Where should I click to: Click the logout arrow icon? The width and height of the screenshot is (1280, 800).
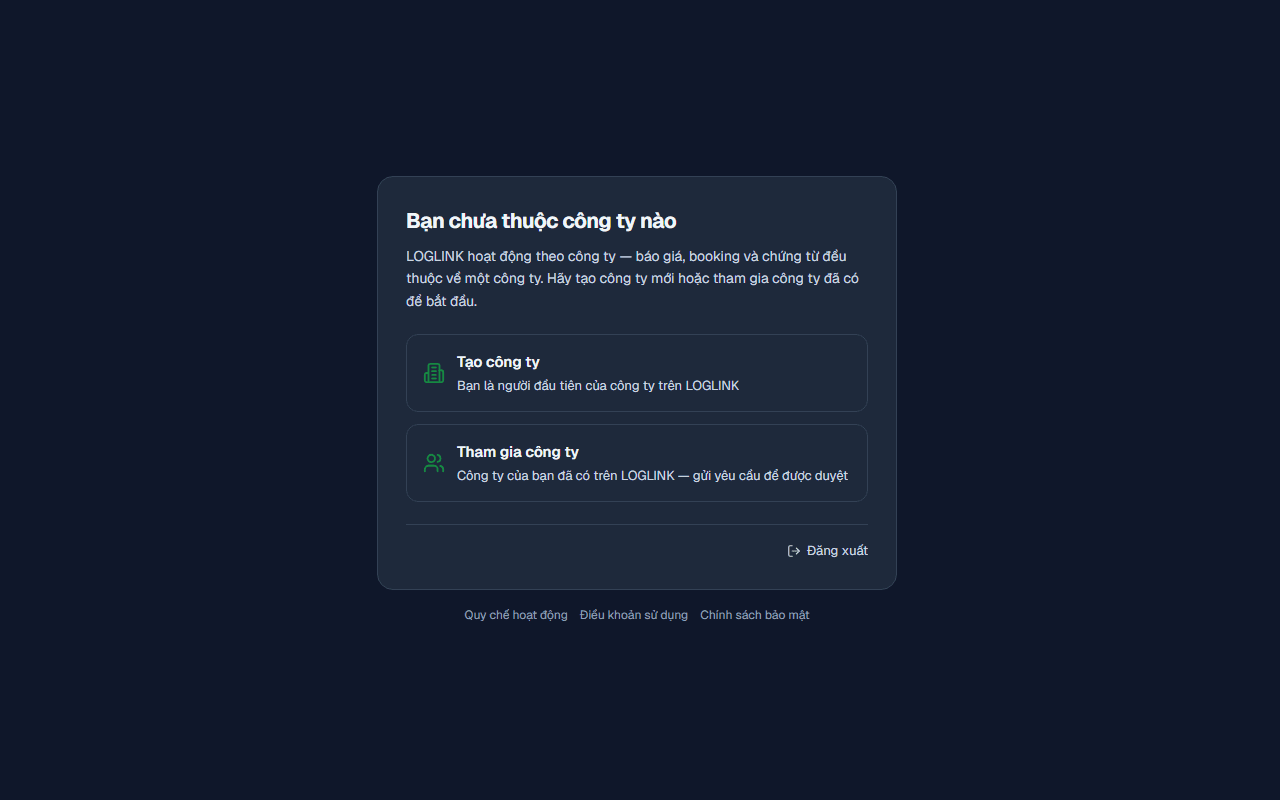coord(794,551)
